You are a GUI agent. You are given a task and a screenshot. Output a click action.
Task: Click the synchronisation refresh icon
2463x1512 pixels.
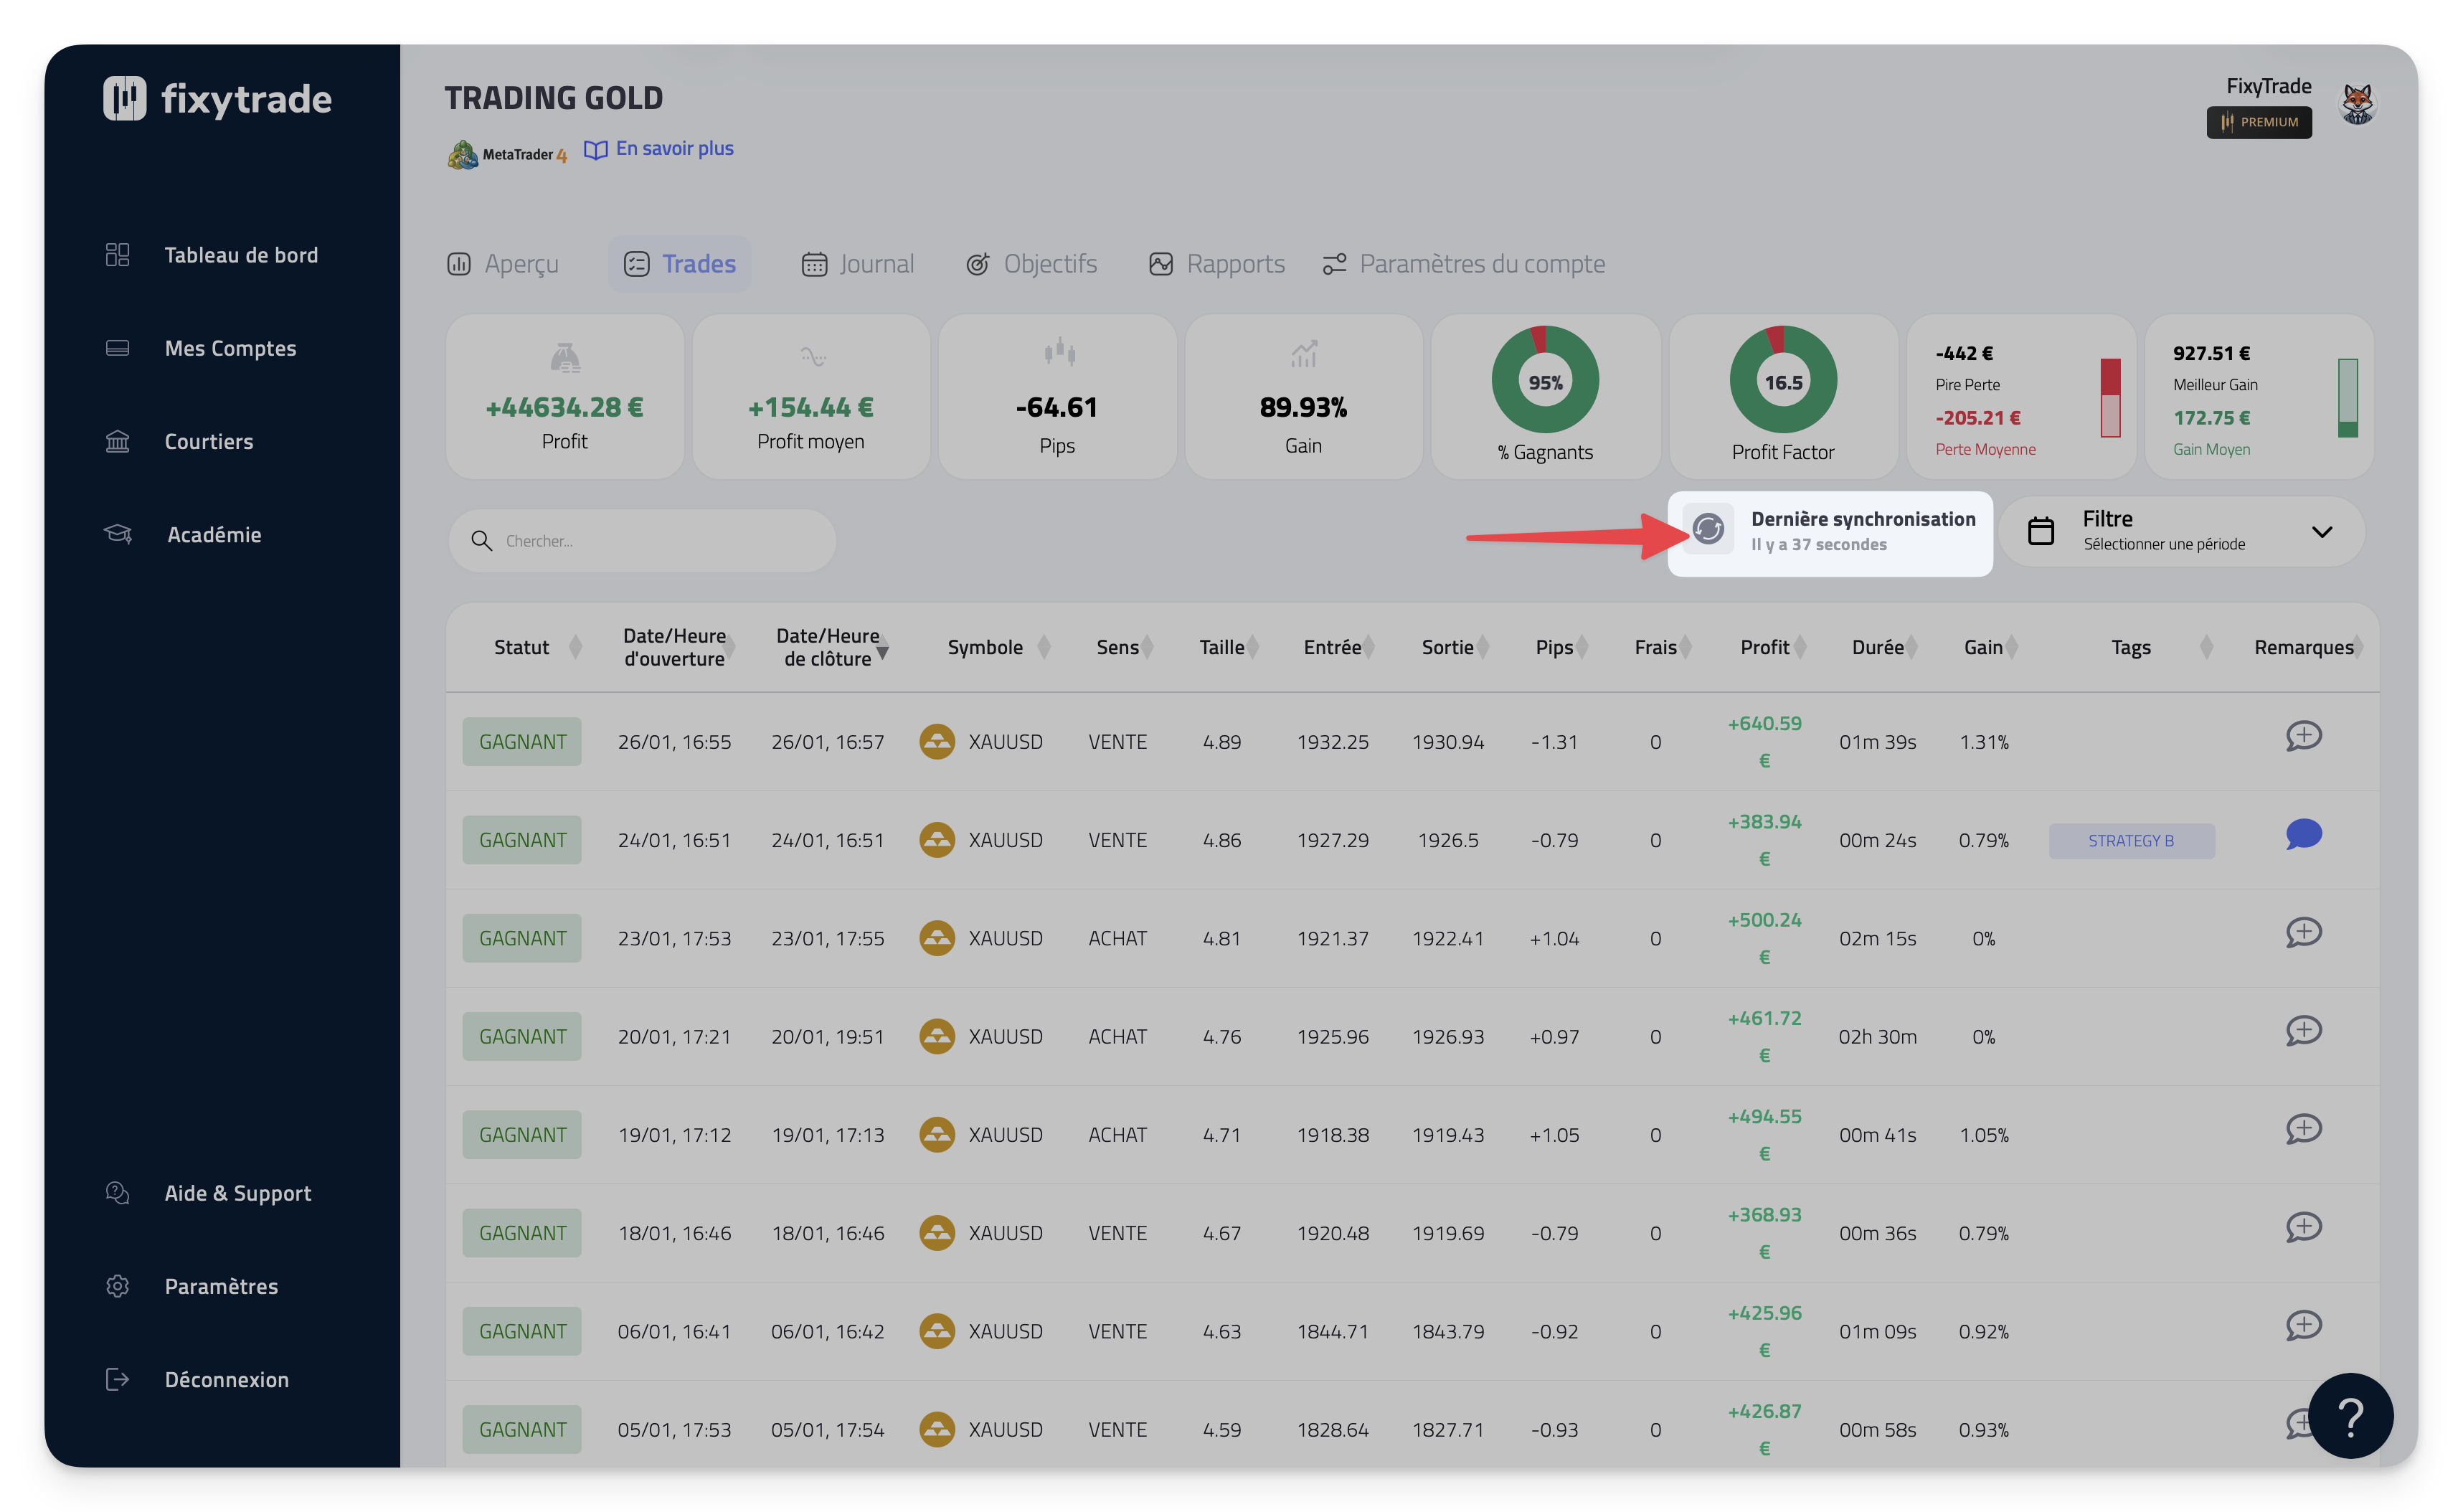pos(1708,529)
